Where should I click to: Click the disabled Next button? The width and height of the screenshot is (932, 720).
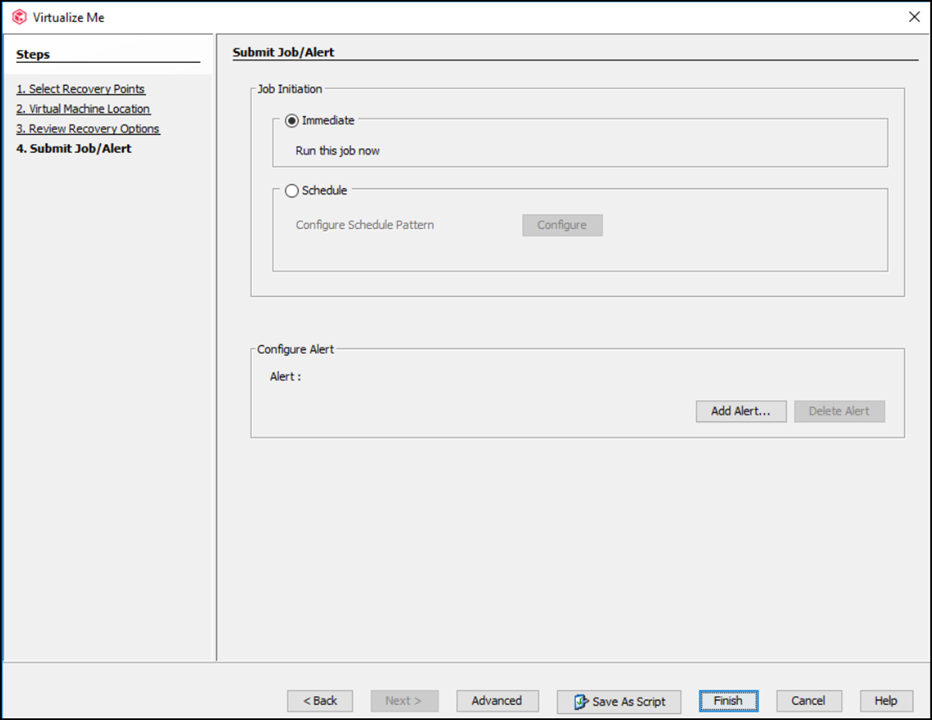tap(404, 701)
